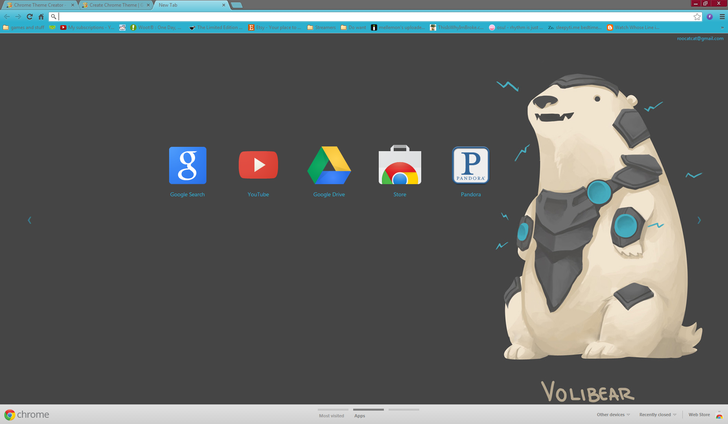Open the Streamers bookmark folder

[321, 27]
